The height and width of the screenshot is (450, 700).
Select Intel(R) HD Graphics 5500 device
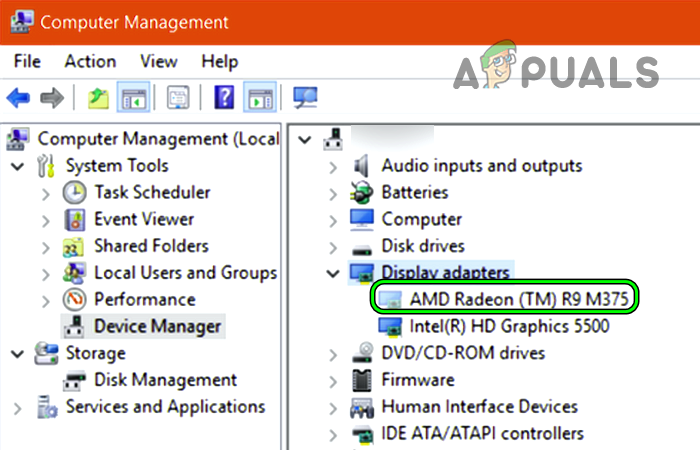pos(509,326)
